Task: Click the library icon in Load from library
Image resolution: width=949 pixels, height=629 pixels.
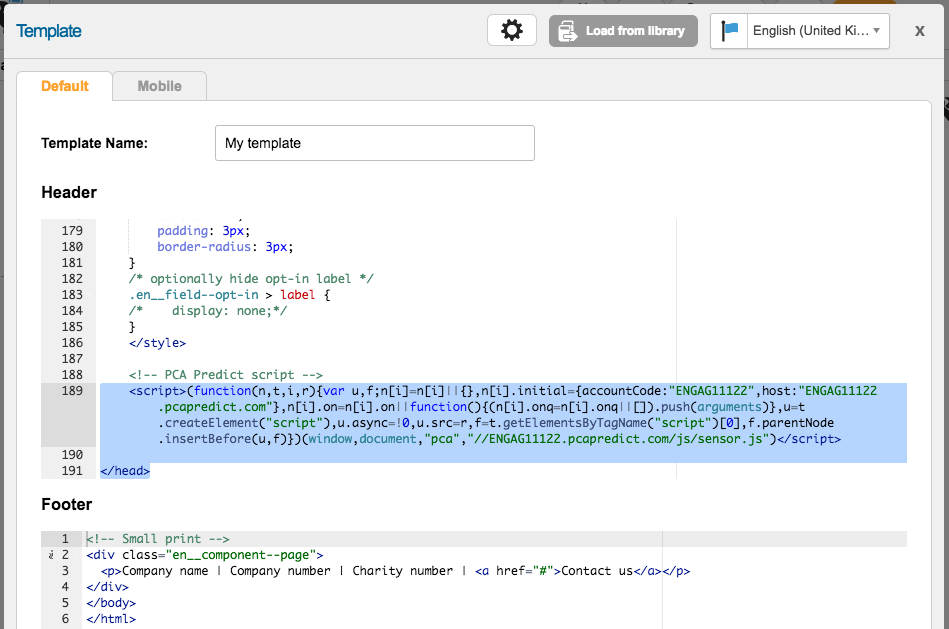Action: point(567,31)
